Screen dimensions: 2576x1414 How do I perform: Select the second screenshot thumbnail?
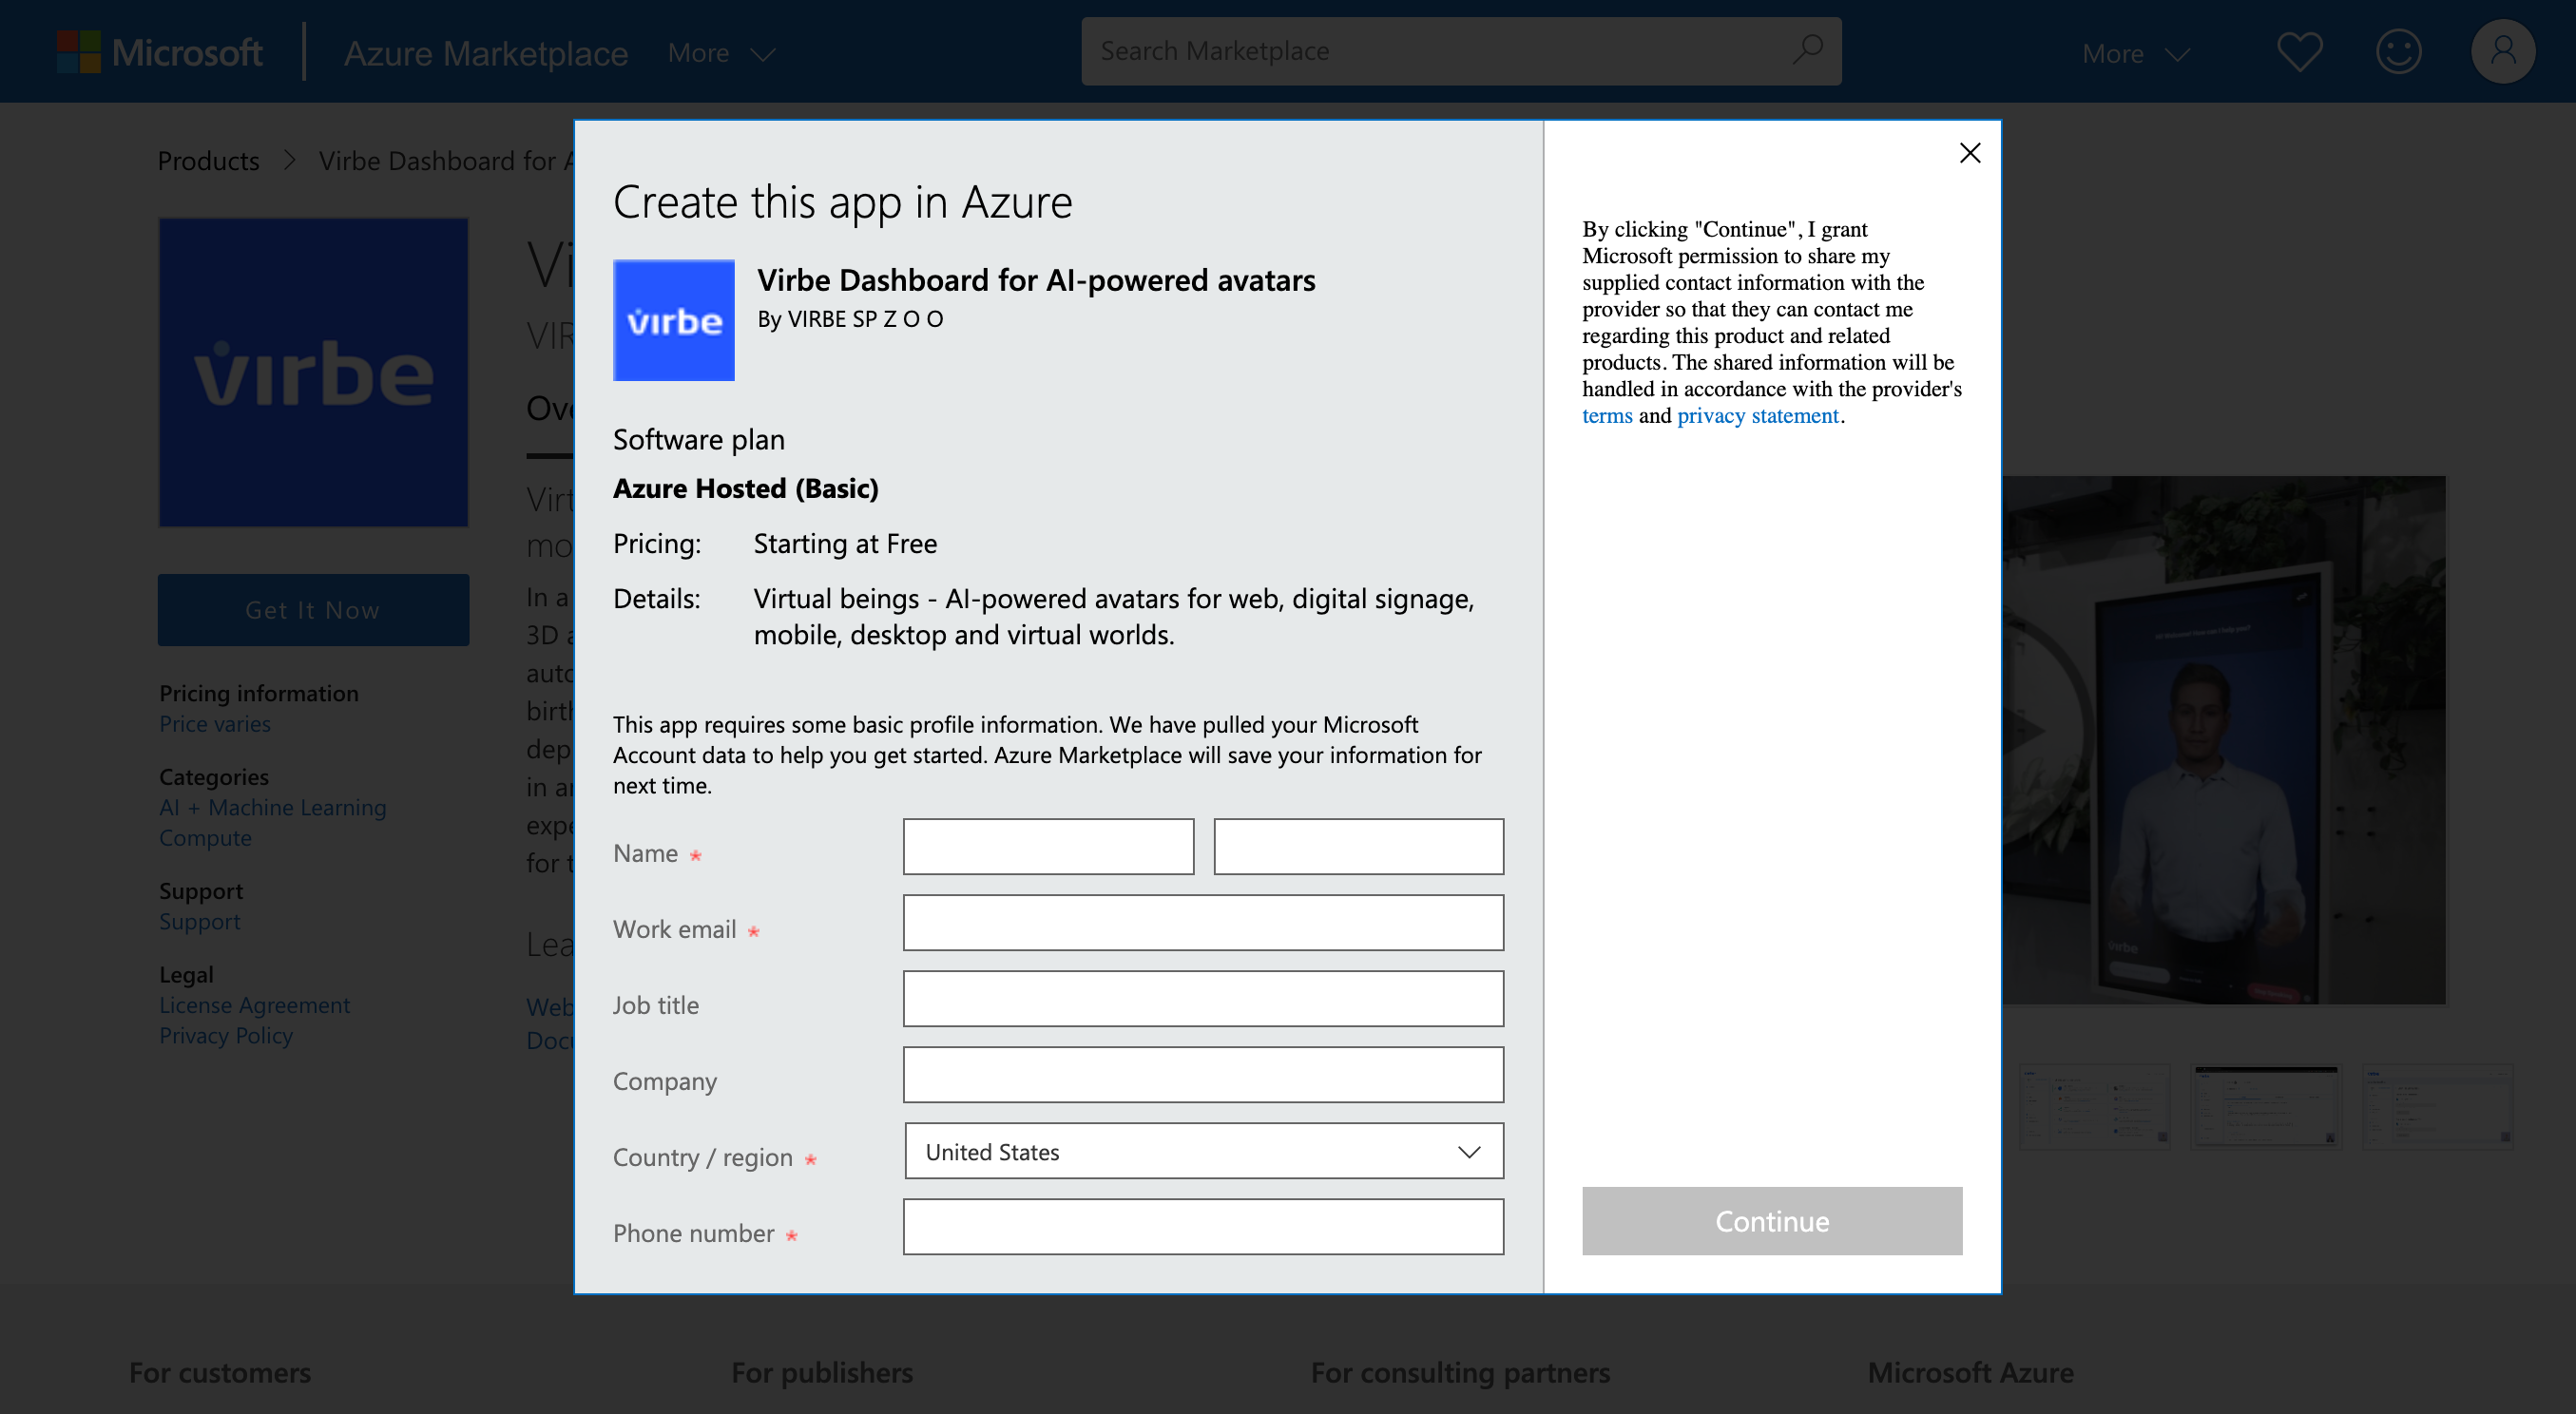2265,1106
